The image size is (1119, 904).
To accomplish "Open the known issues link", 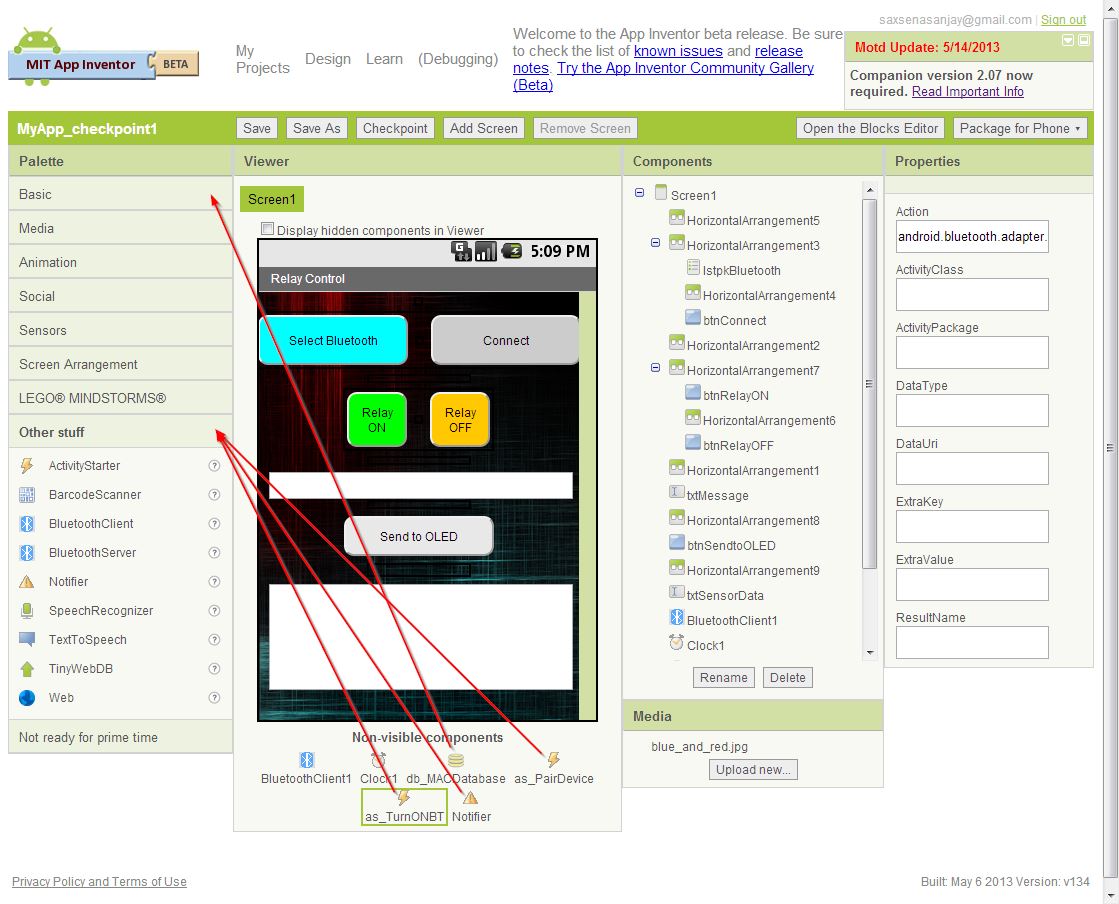I will [678, 51].
